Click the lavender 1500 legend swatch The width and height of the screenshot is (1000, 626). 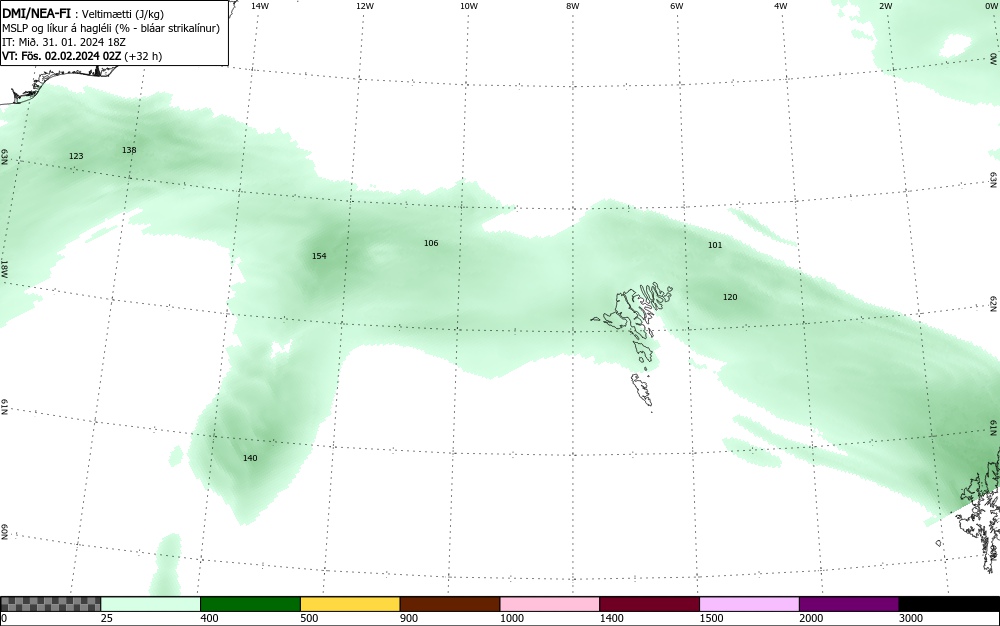(x=749, y=604)
